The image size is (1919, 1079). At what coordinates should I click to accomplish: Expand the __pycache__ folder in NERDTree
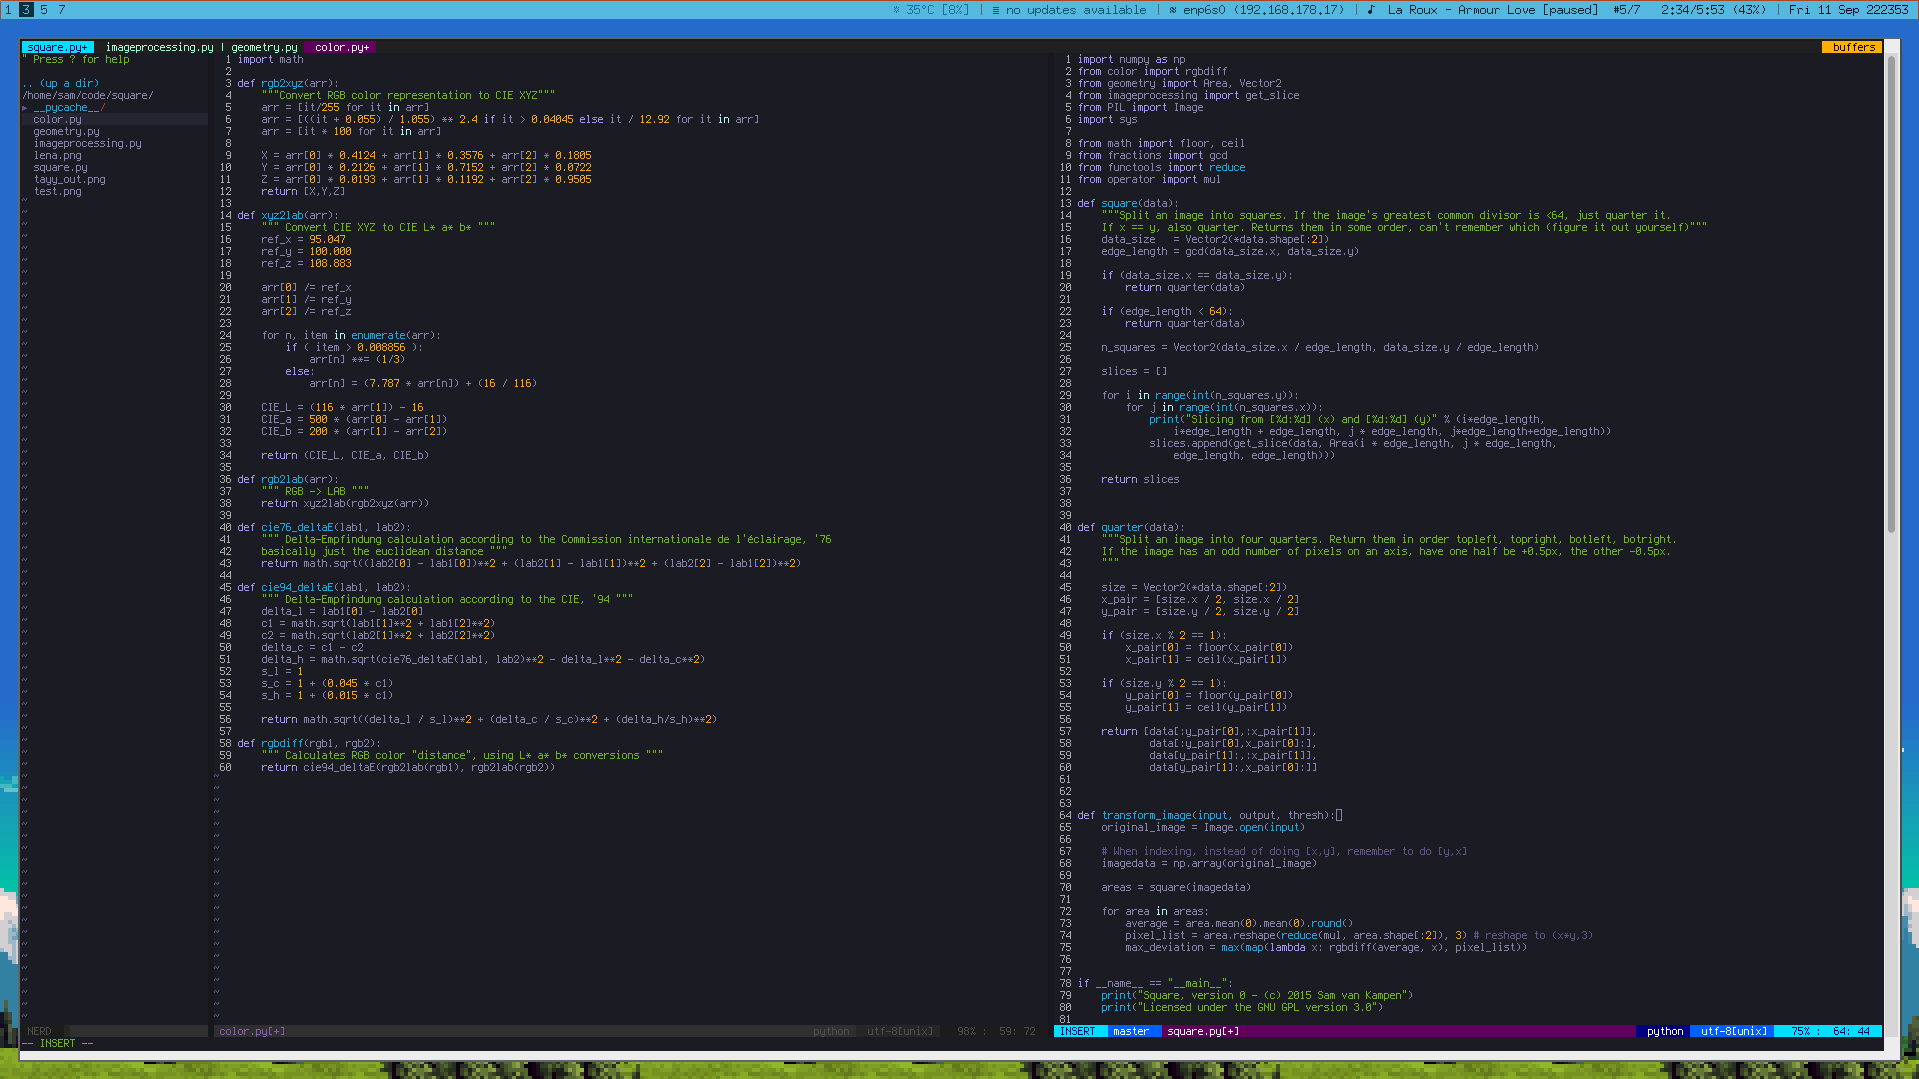[67, 108]
